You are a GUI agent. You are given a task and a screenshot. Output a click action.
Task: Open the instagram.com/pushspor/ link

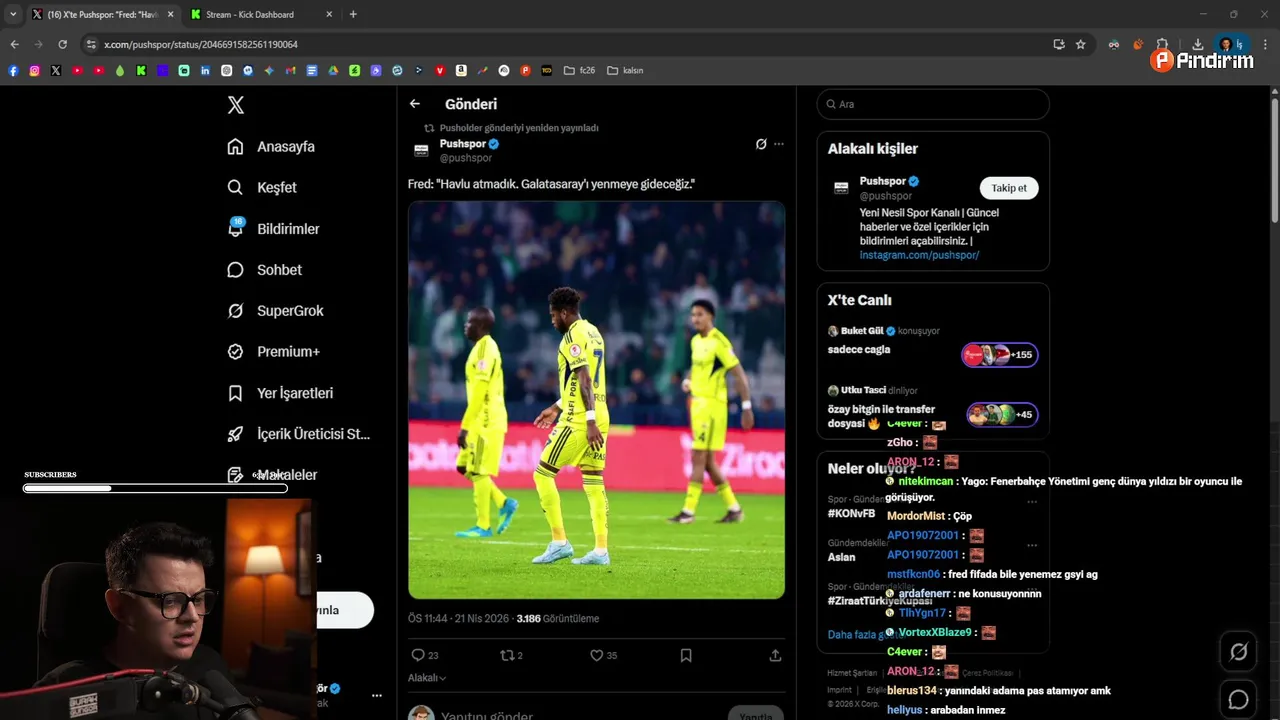(x=919, y=255)
